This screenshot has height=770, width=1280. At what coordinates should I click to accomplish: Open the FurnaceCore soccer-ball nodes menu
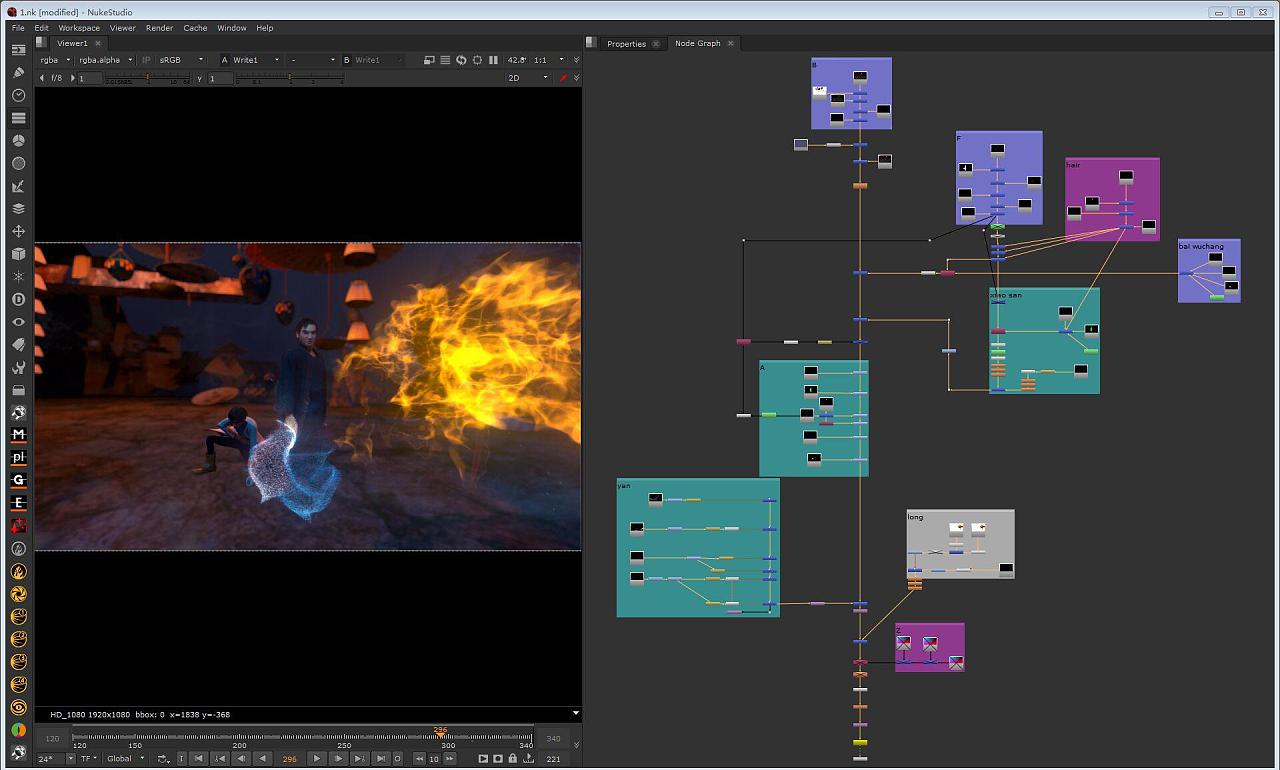click(x=18, y=412)
